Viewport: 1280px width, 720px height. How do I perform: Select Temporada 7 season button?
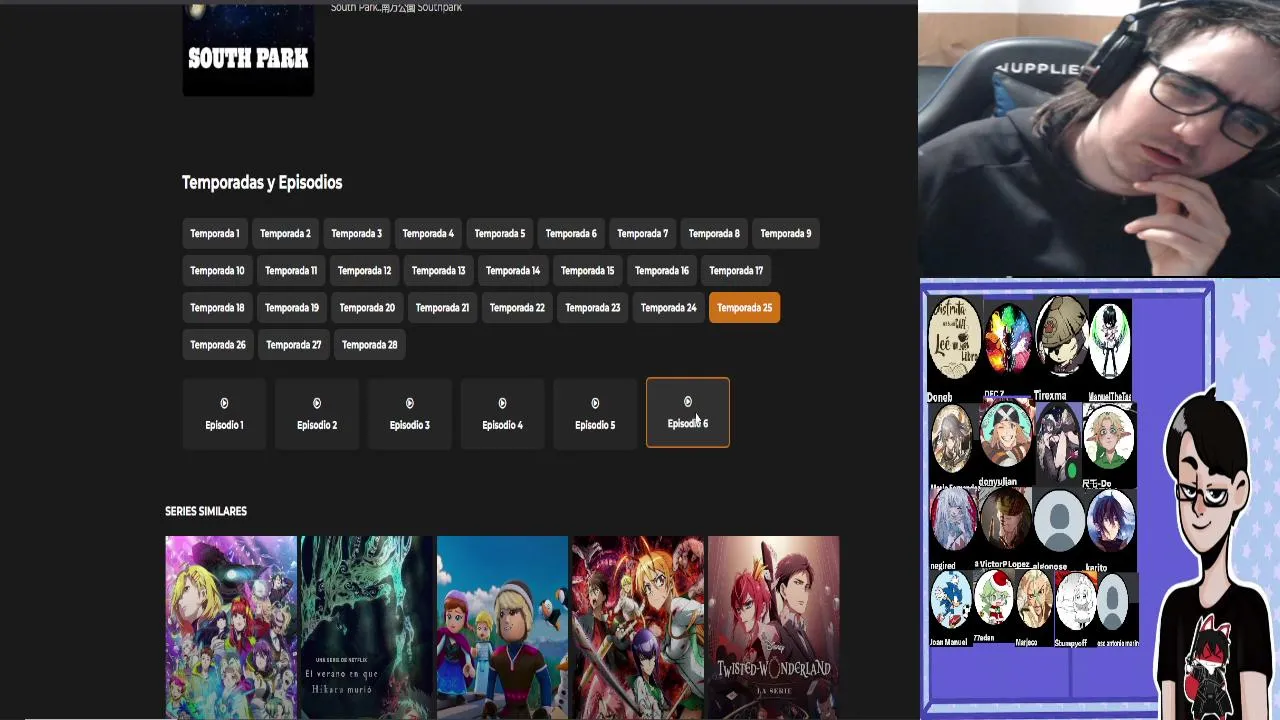642,234
